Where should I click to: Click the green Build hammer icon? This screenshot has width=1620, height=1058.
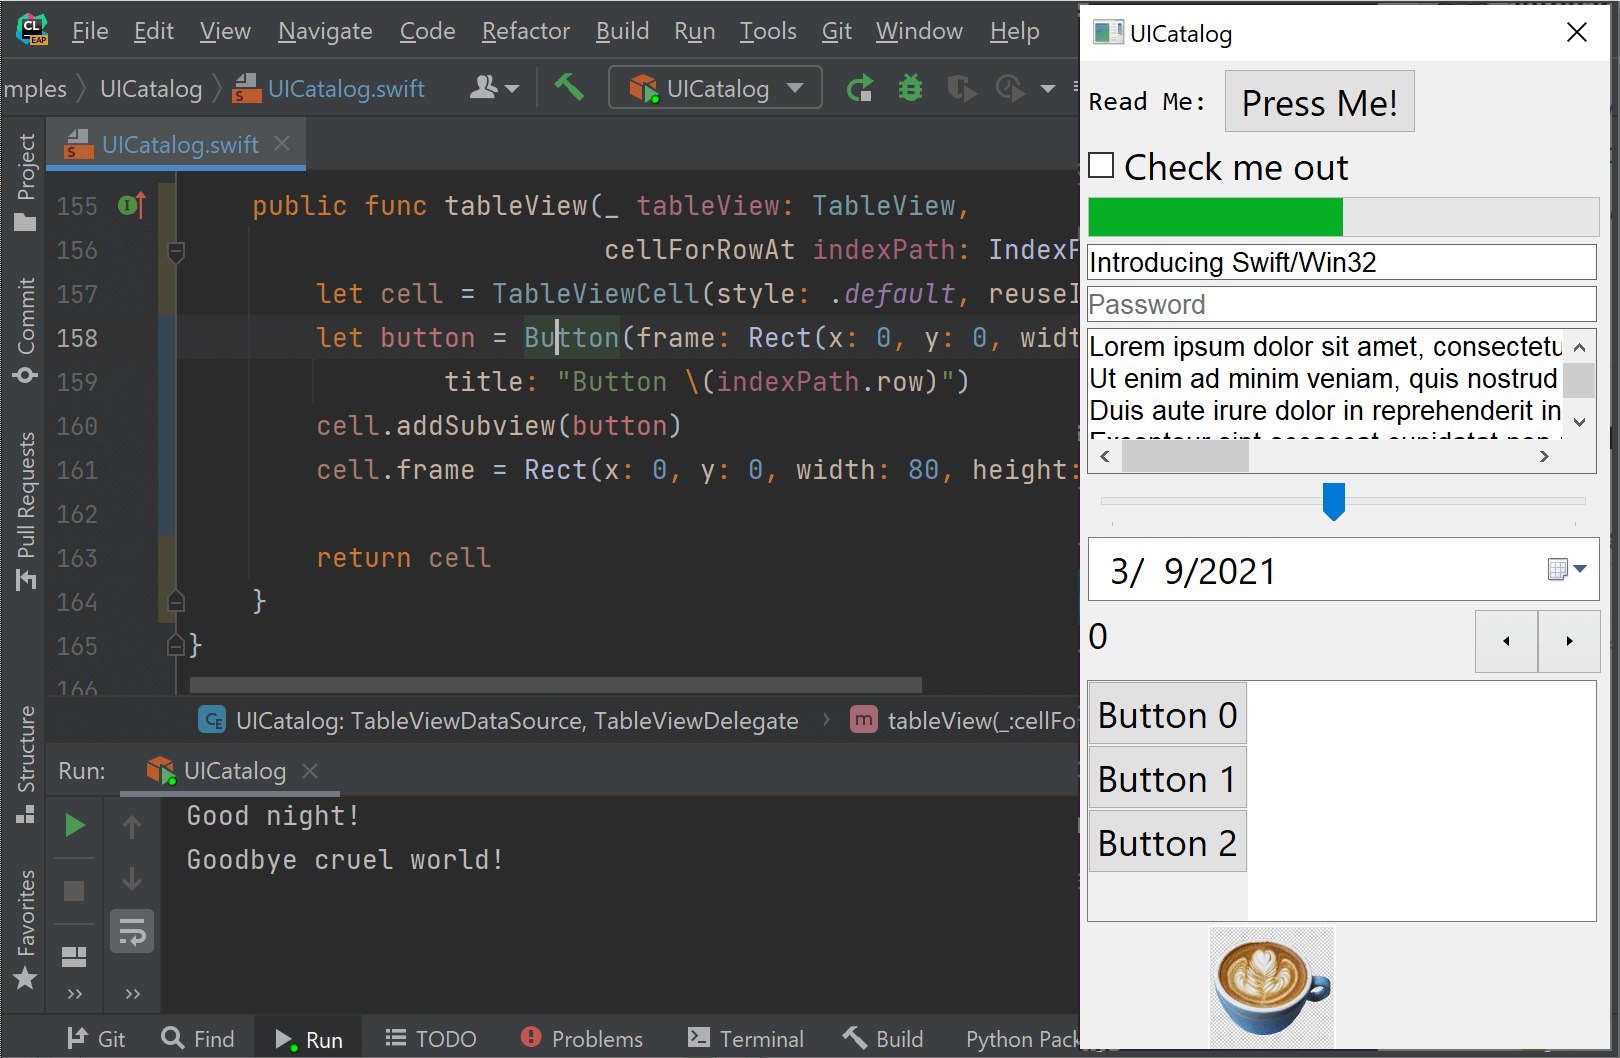568,88
